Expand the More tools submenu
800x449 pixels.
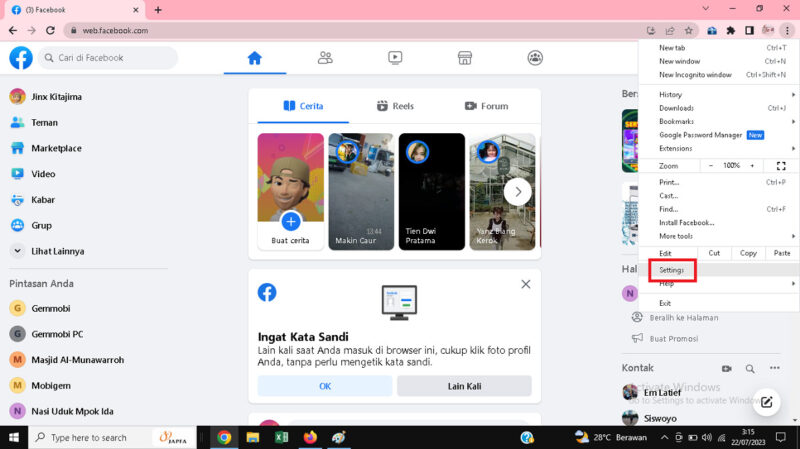717,236
